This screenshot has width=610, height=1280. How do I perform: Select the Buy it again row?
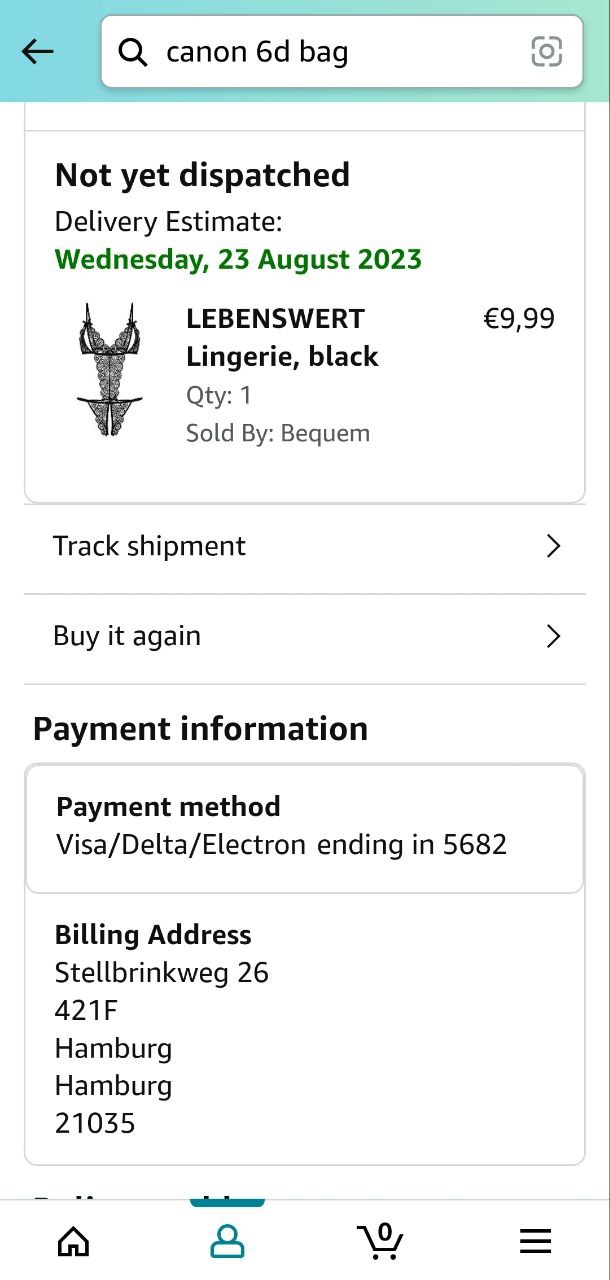300,636
